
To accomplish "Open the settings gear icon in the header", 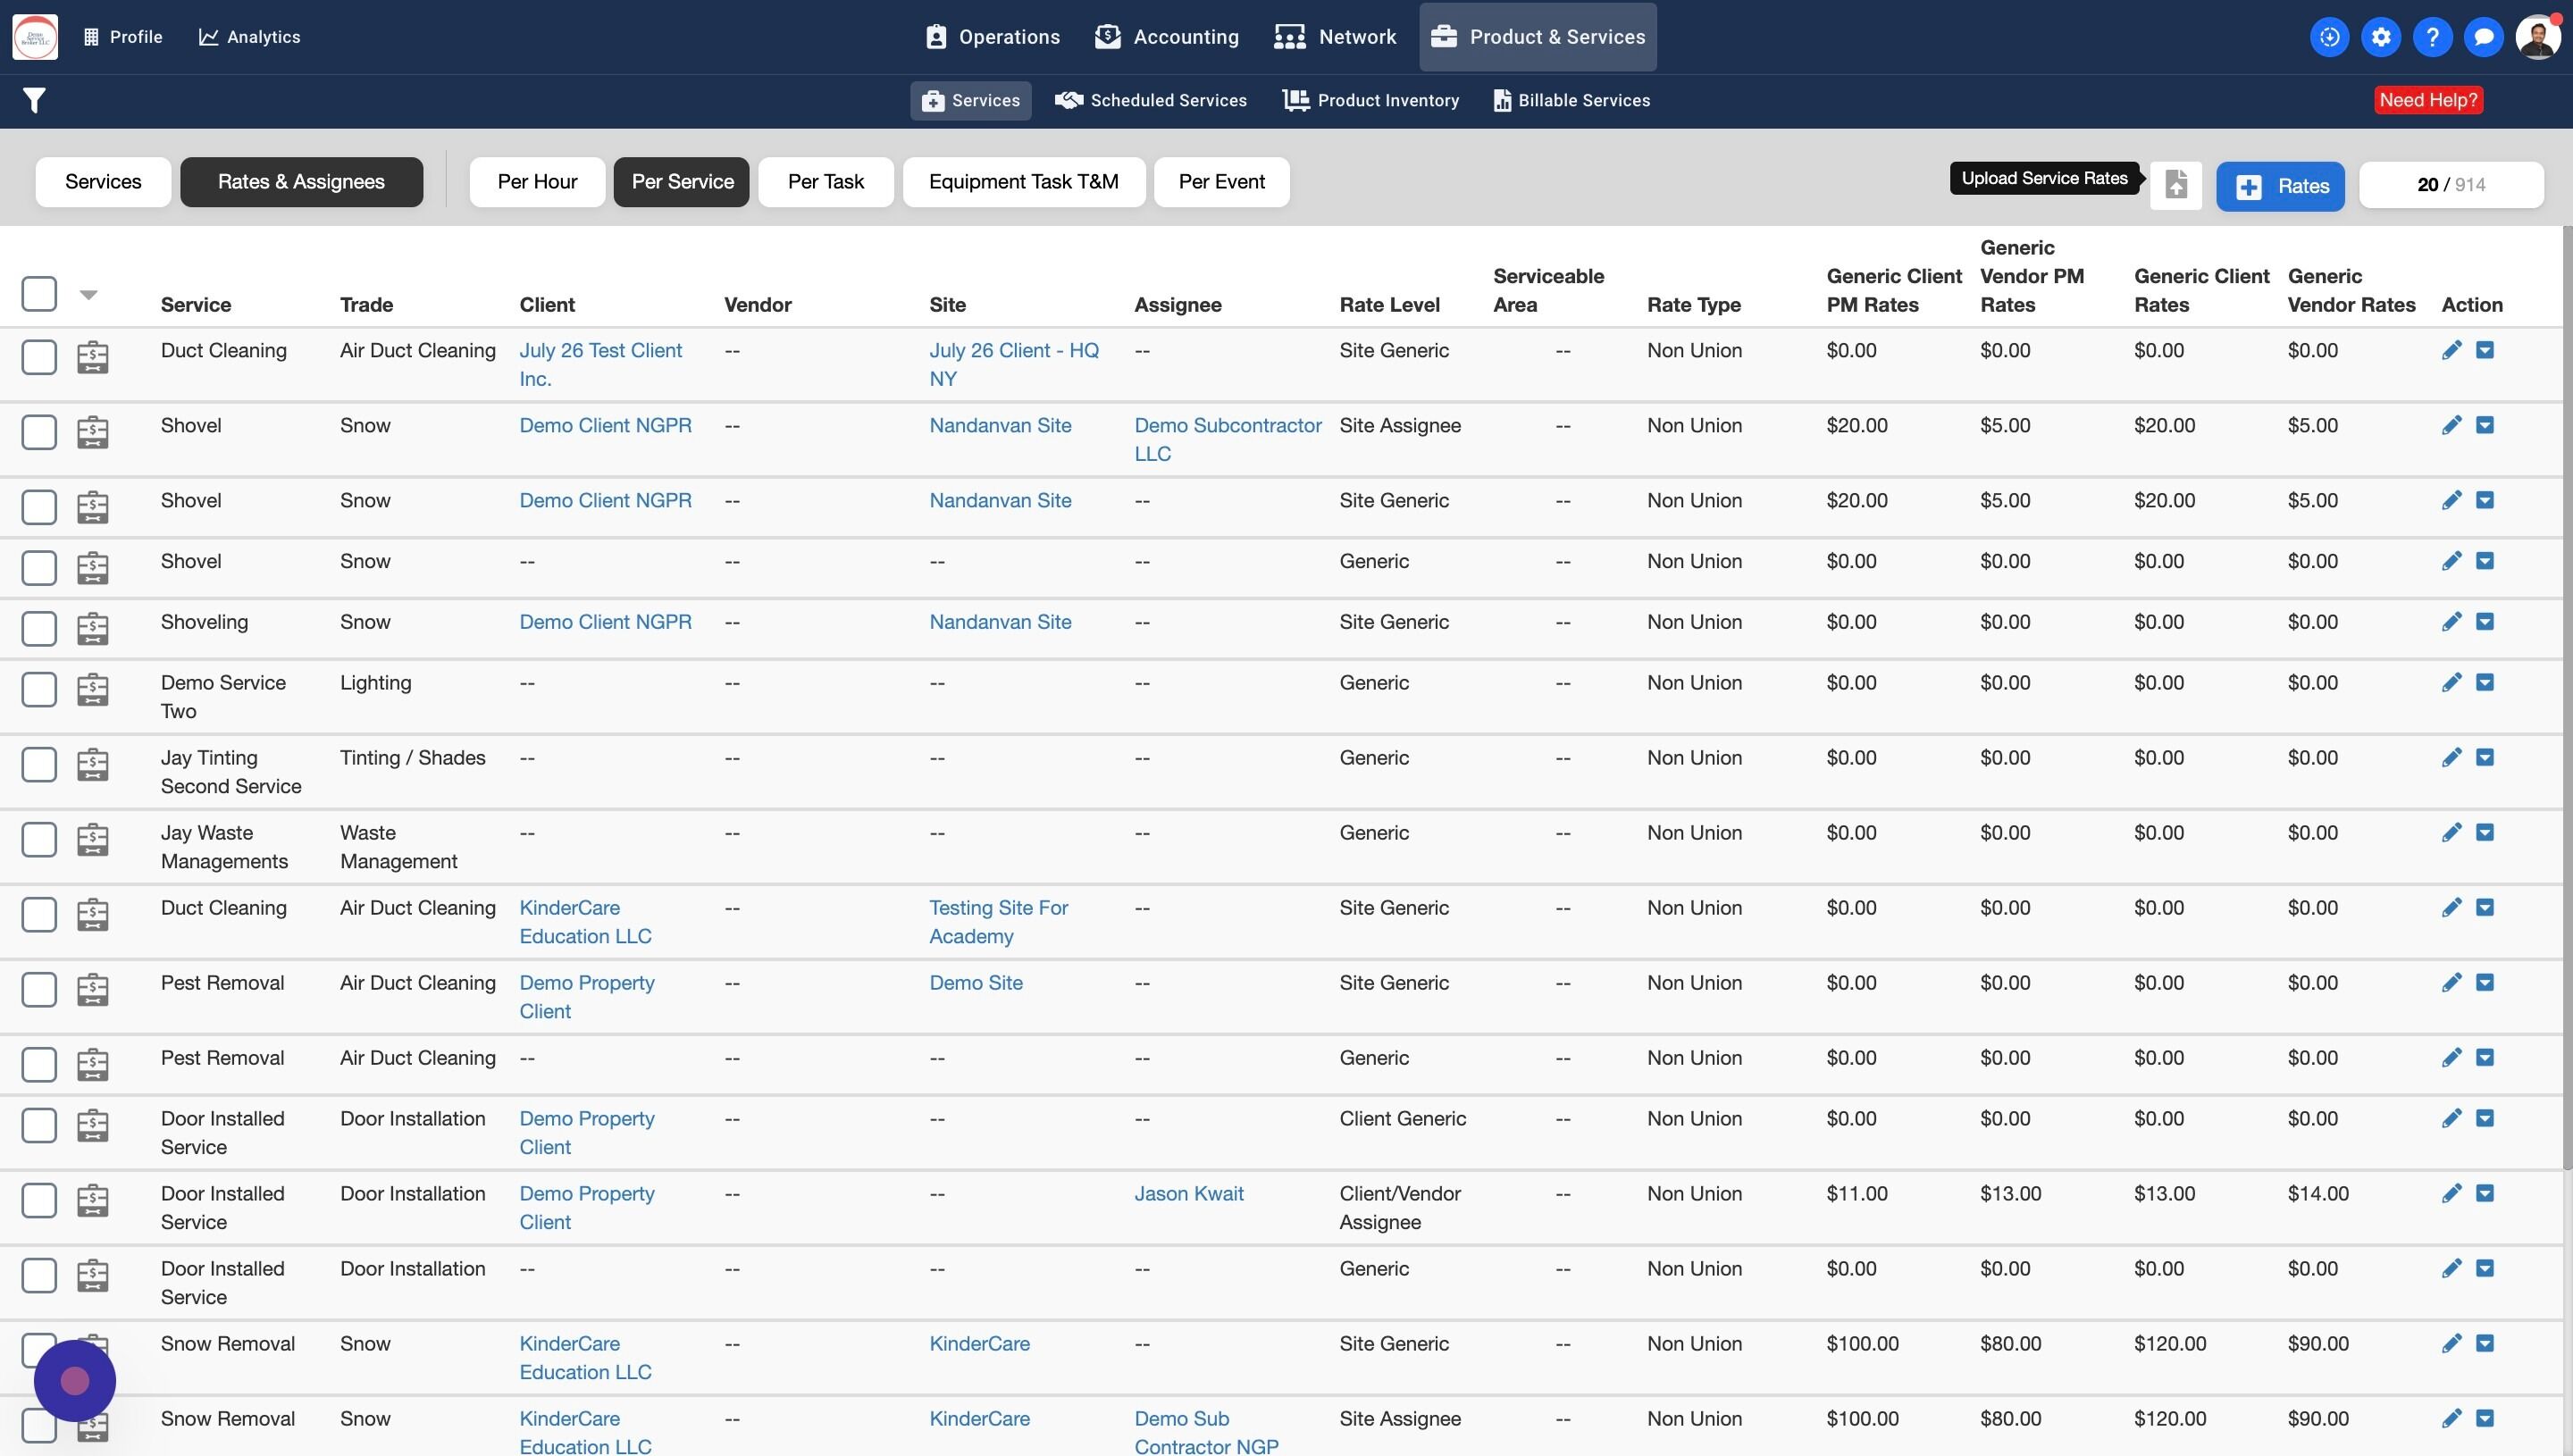I will click(2381, 37).
